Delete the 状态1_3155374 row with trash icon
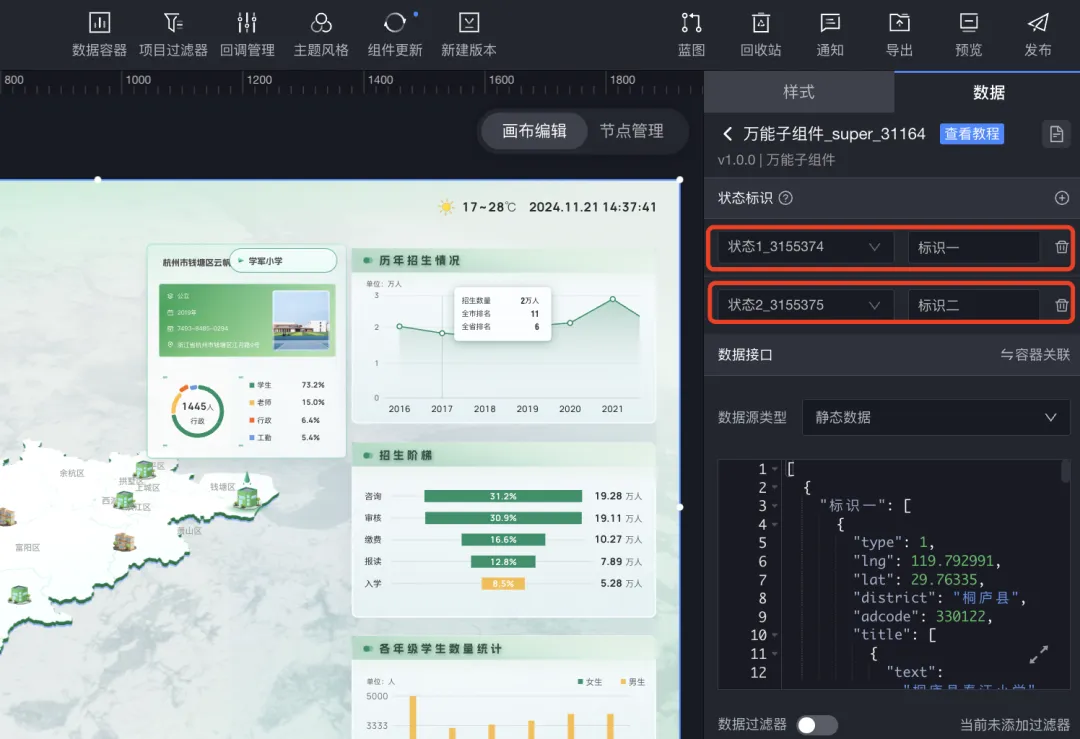The image size is (1080, 739). [1061, 247]
